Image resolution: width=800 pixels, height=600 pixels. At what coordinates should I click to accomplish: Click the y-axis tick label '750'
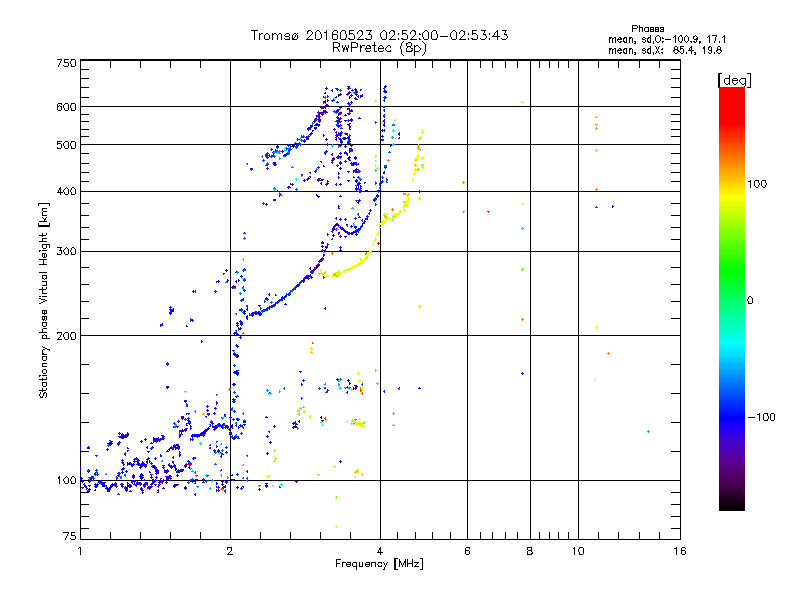tap(66, 63)
